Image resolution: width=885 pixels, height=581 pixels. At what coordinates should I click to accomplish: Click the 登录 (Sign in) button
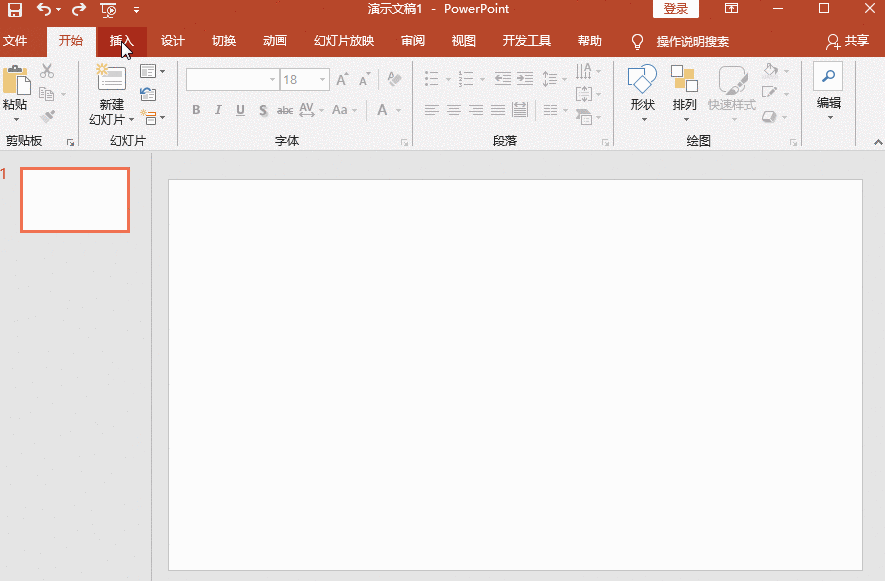click(x=676, y=9)
